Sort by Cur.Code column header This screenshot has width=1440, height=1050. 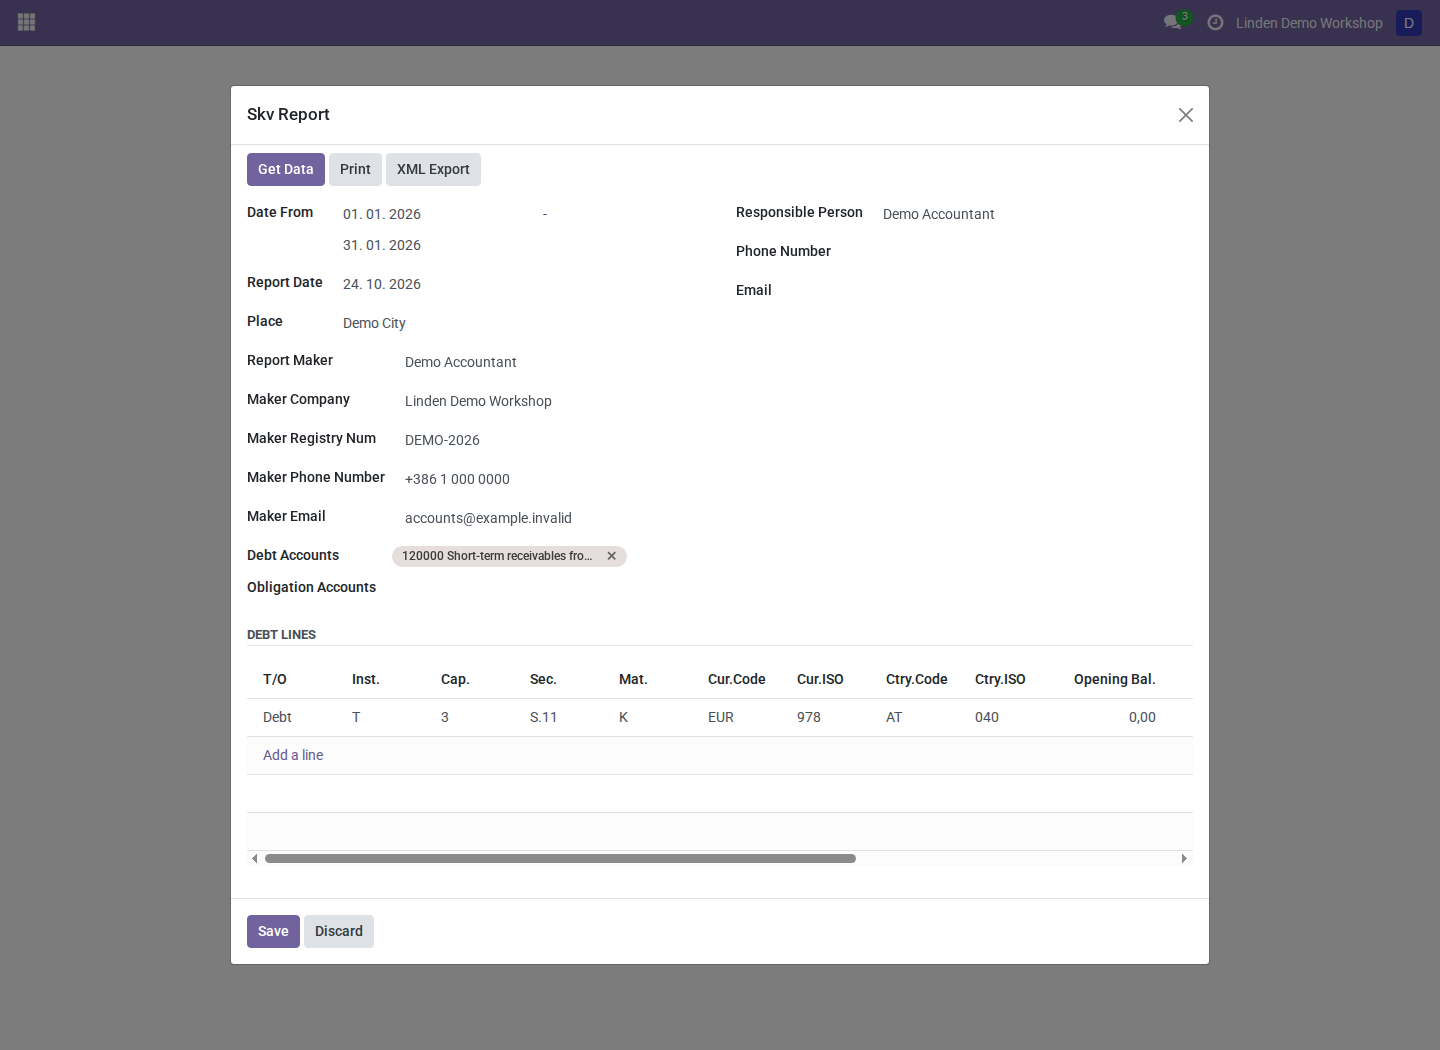(736, 679)
